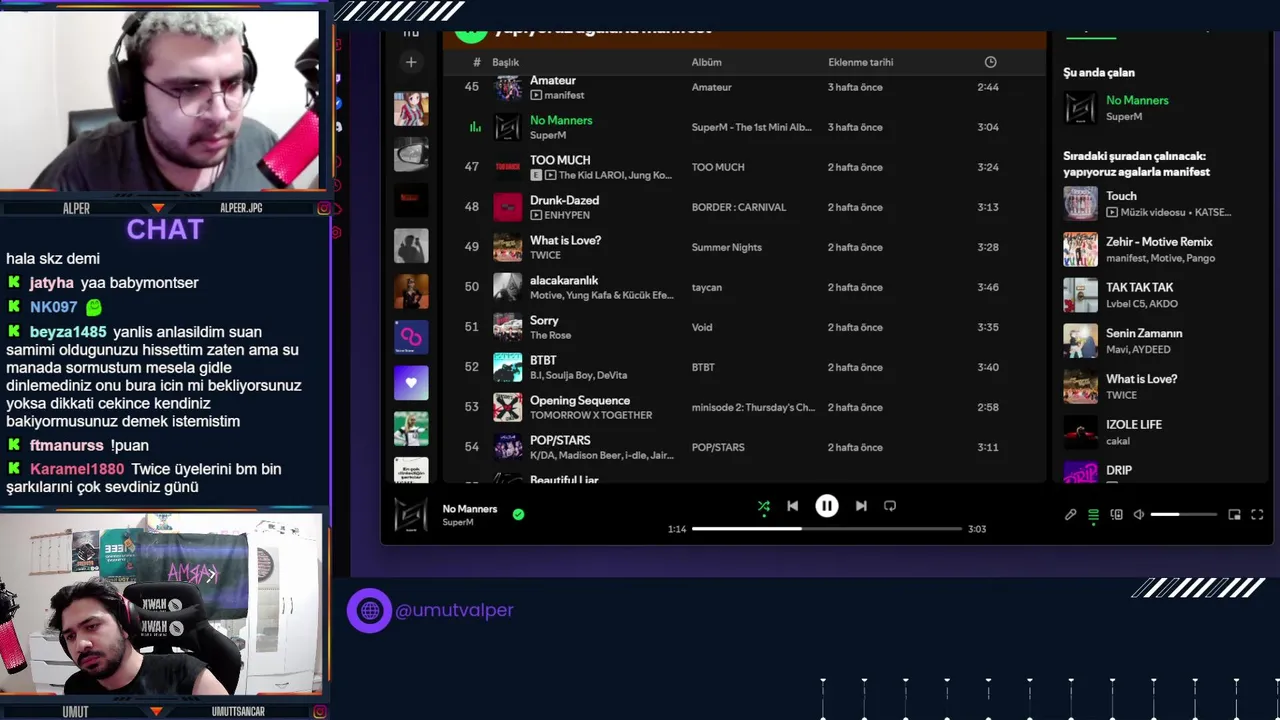The image size is (1280, 720).
Task: Open the miniplayer icon
Action: [1234, 515]
